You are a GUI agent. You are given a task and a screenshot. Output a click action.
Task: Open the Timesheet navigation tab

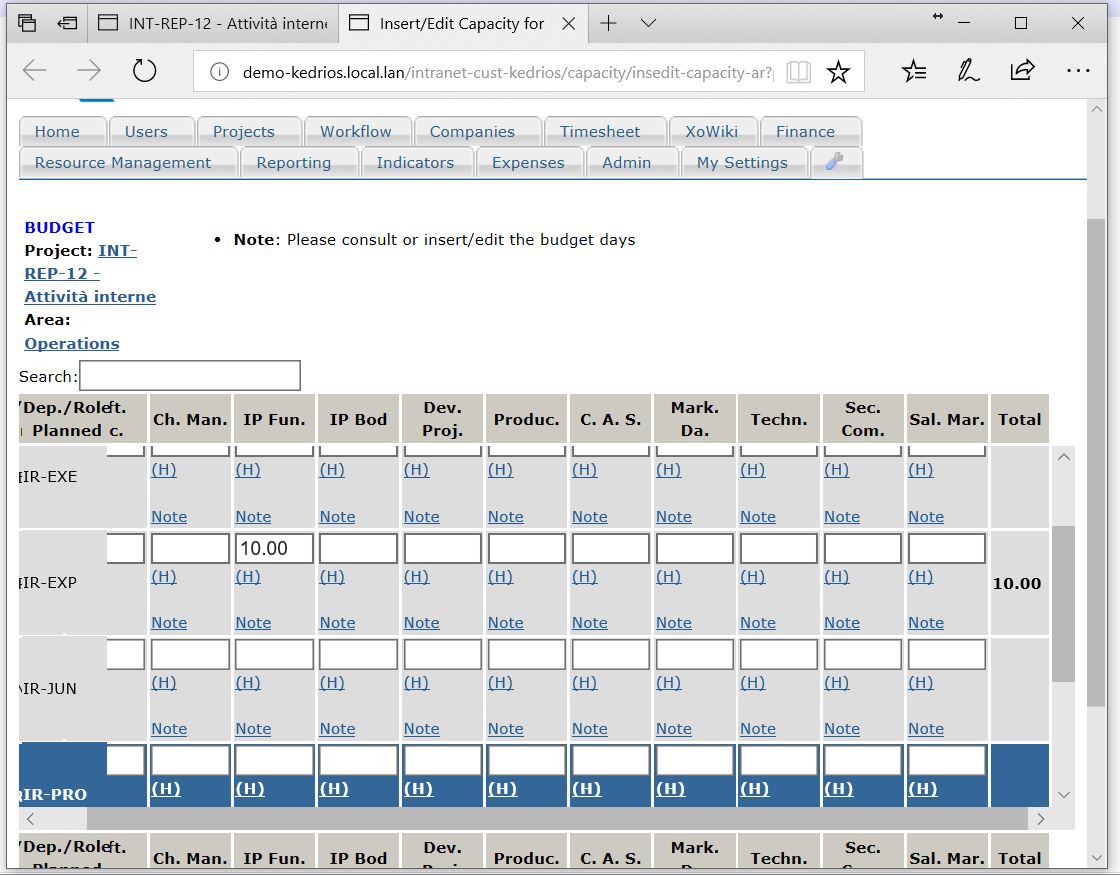coord(600,131)
